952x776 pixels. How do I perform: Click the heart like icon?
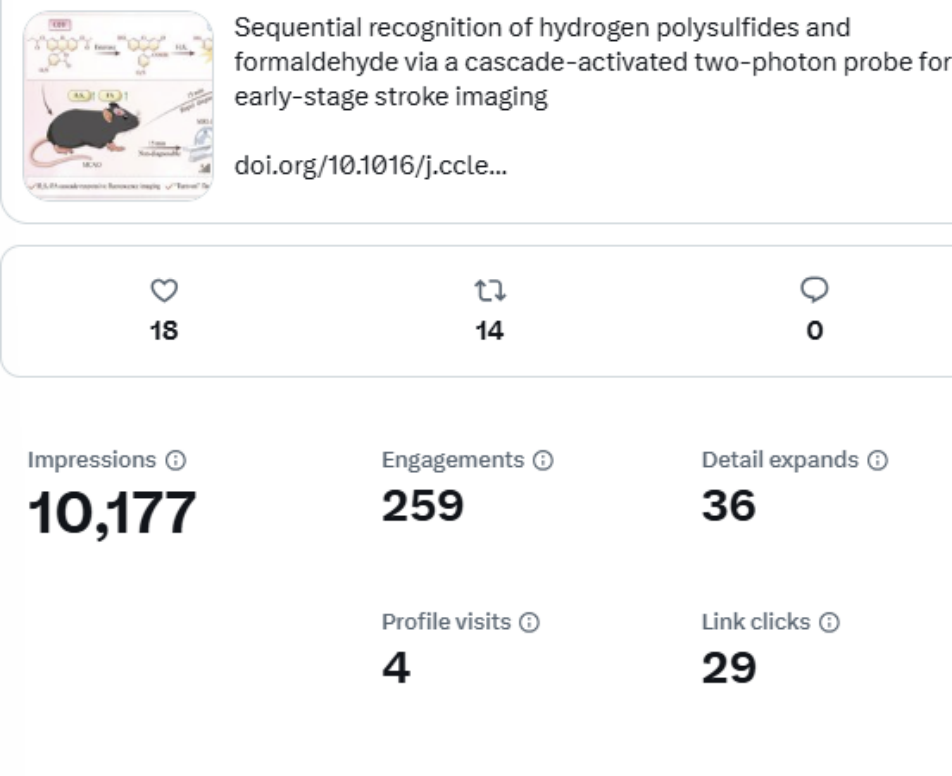pos(164,290)
